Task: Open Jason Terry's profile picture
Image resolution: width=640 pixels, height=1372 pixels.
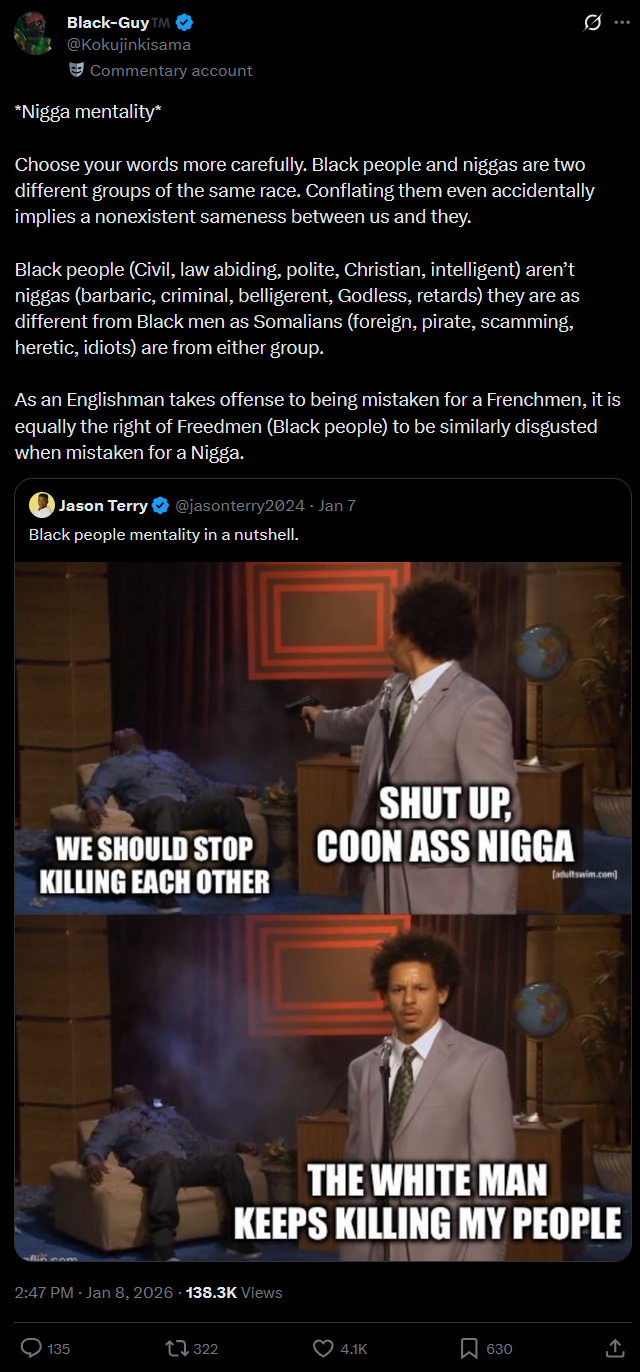Action: (41, 505)
